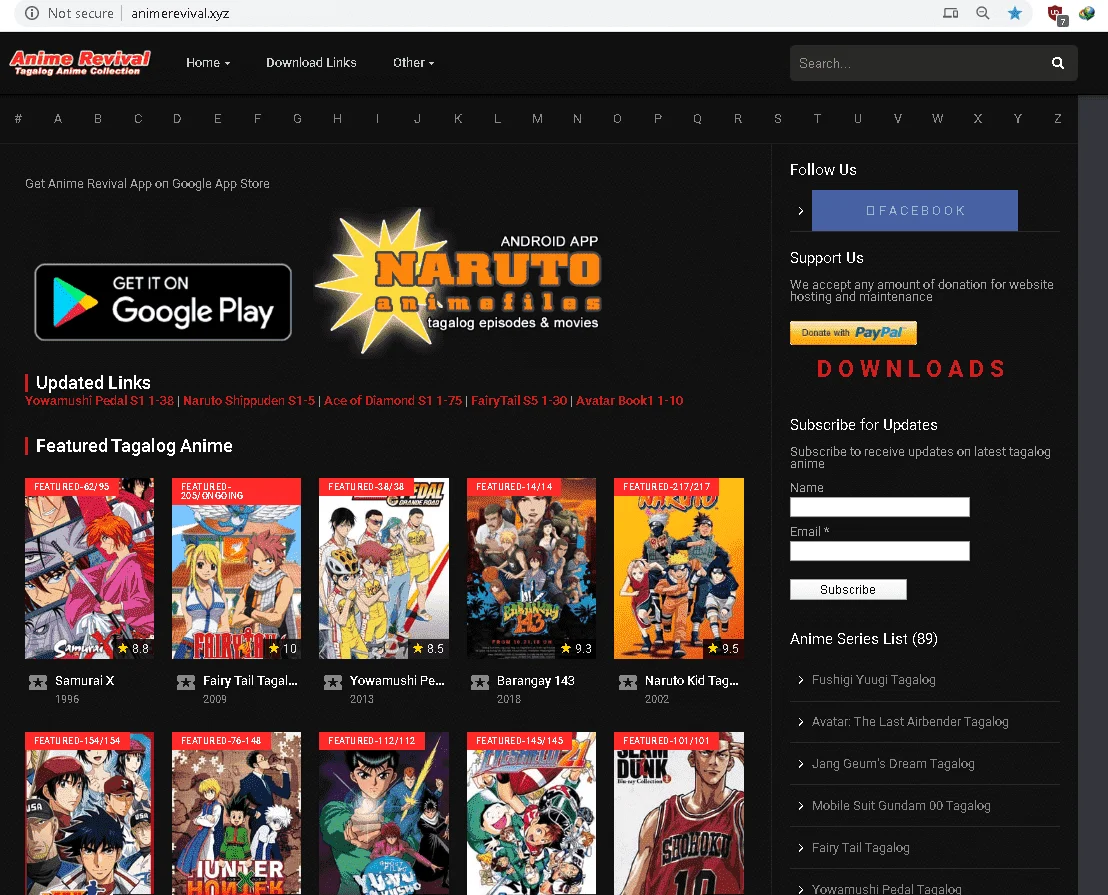Click the device cast icon in address bar
Viewport: 1108px width, 895px height.
[950, 13]
